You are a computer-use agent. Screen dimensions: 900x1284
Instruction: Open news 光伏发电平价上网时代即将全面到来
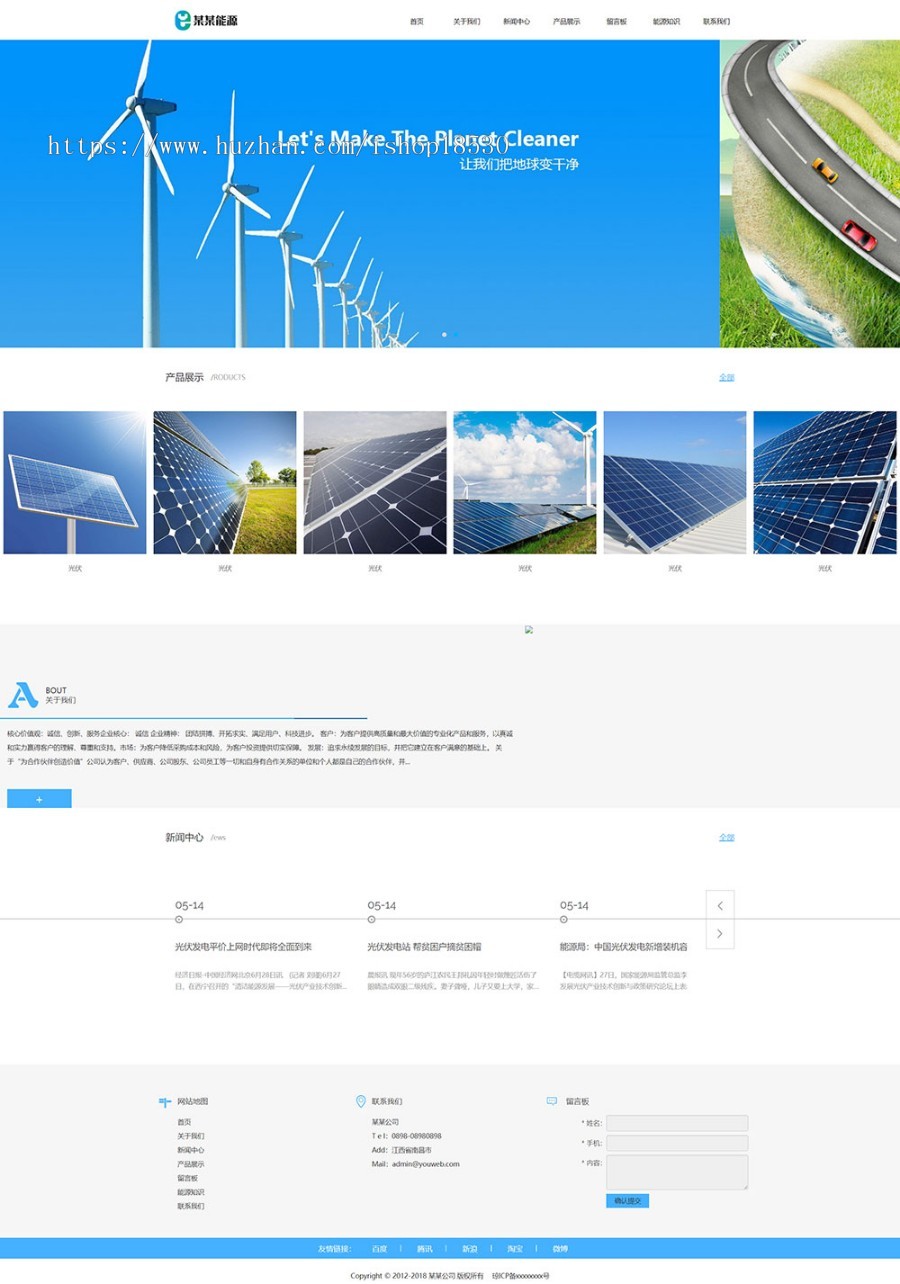click(244, 946)
